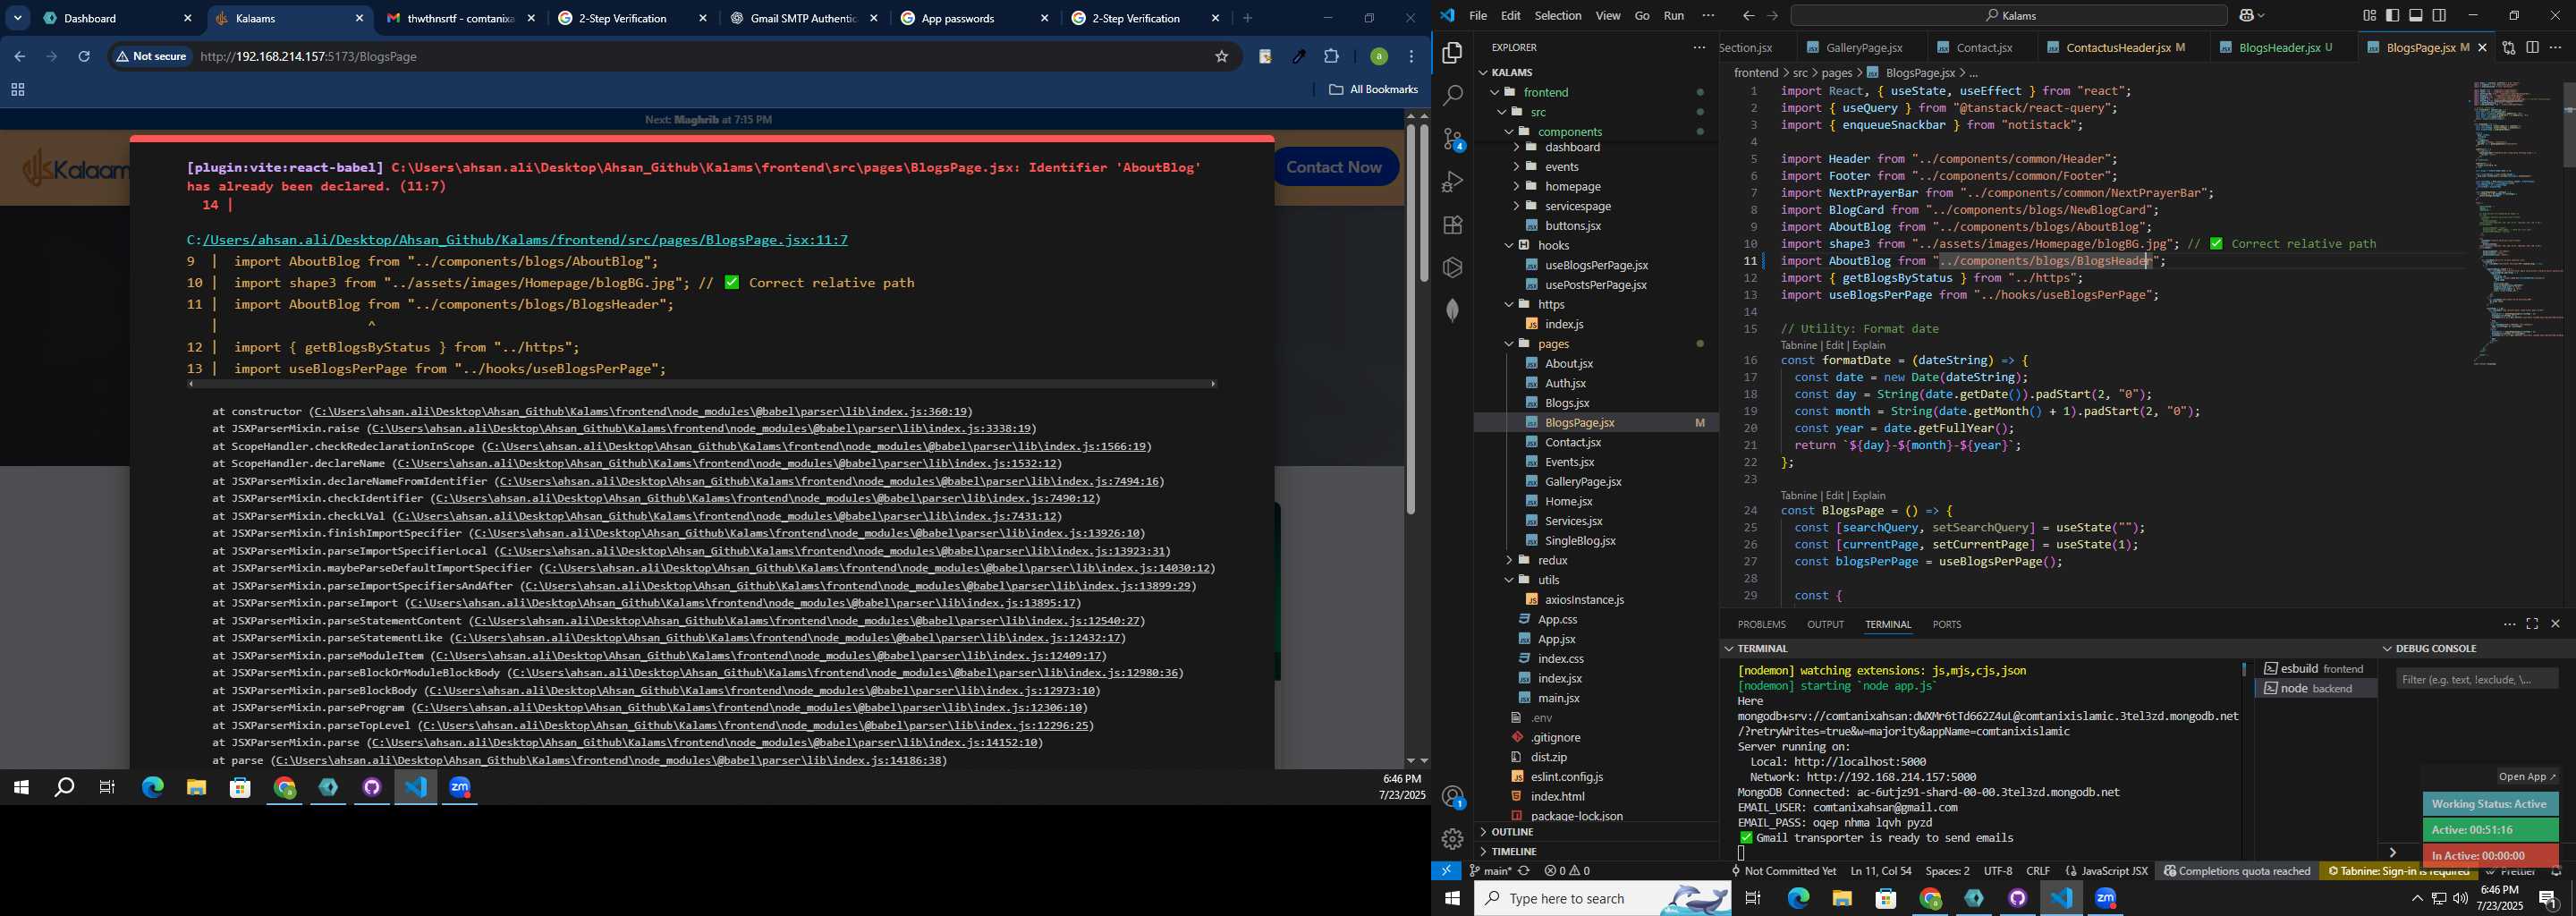The width and height of the screenshot is (2576, 916).
Task: Toggle primary side bar layout icon
Action: pos(2392,16)
